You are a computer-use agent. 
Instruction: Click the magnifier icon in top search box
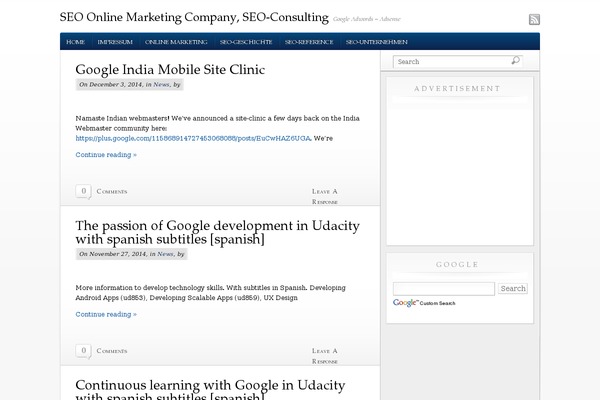[515, 60]
